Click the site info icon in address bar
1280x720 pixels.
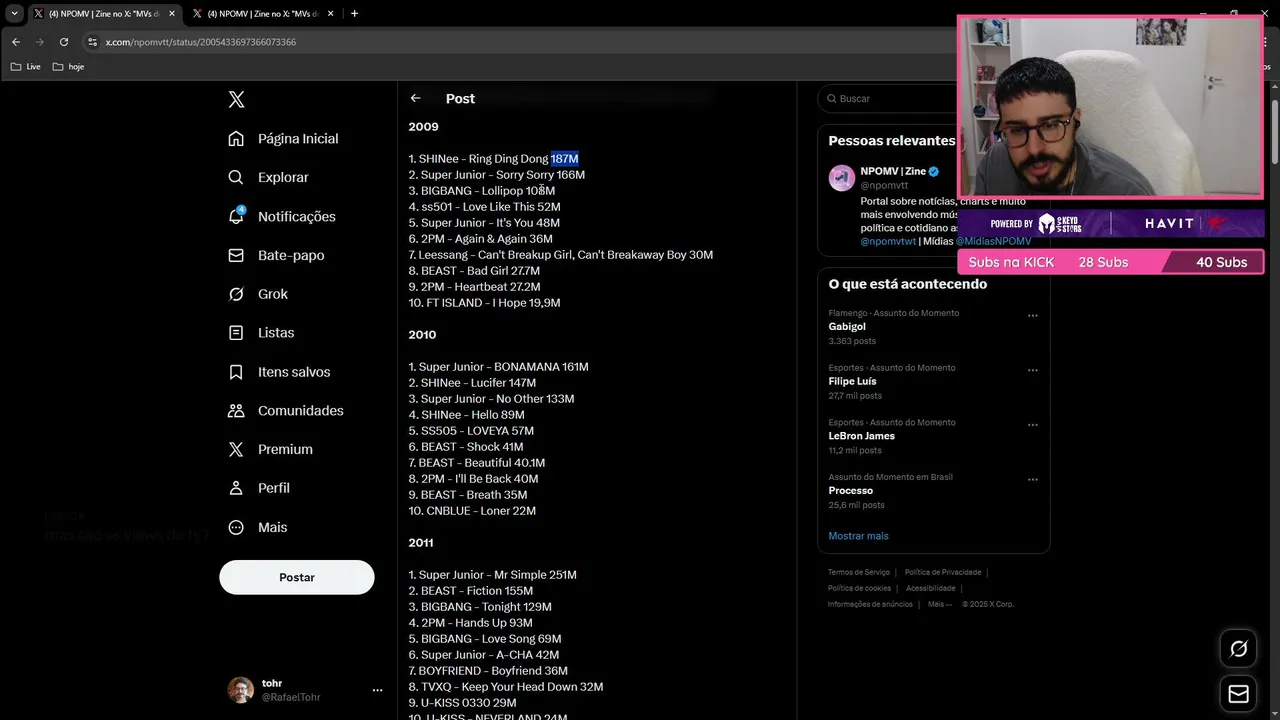click(92, 42)
